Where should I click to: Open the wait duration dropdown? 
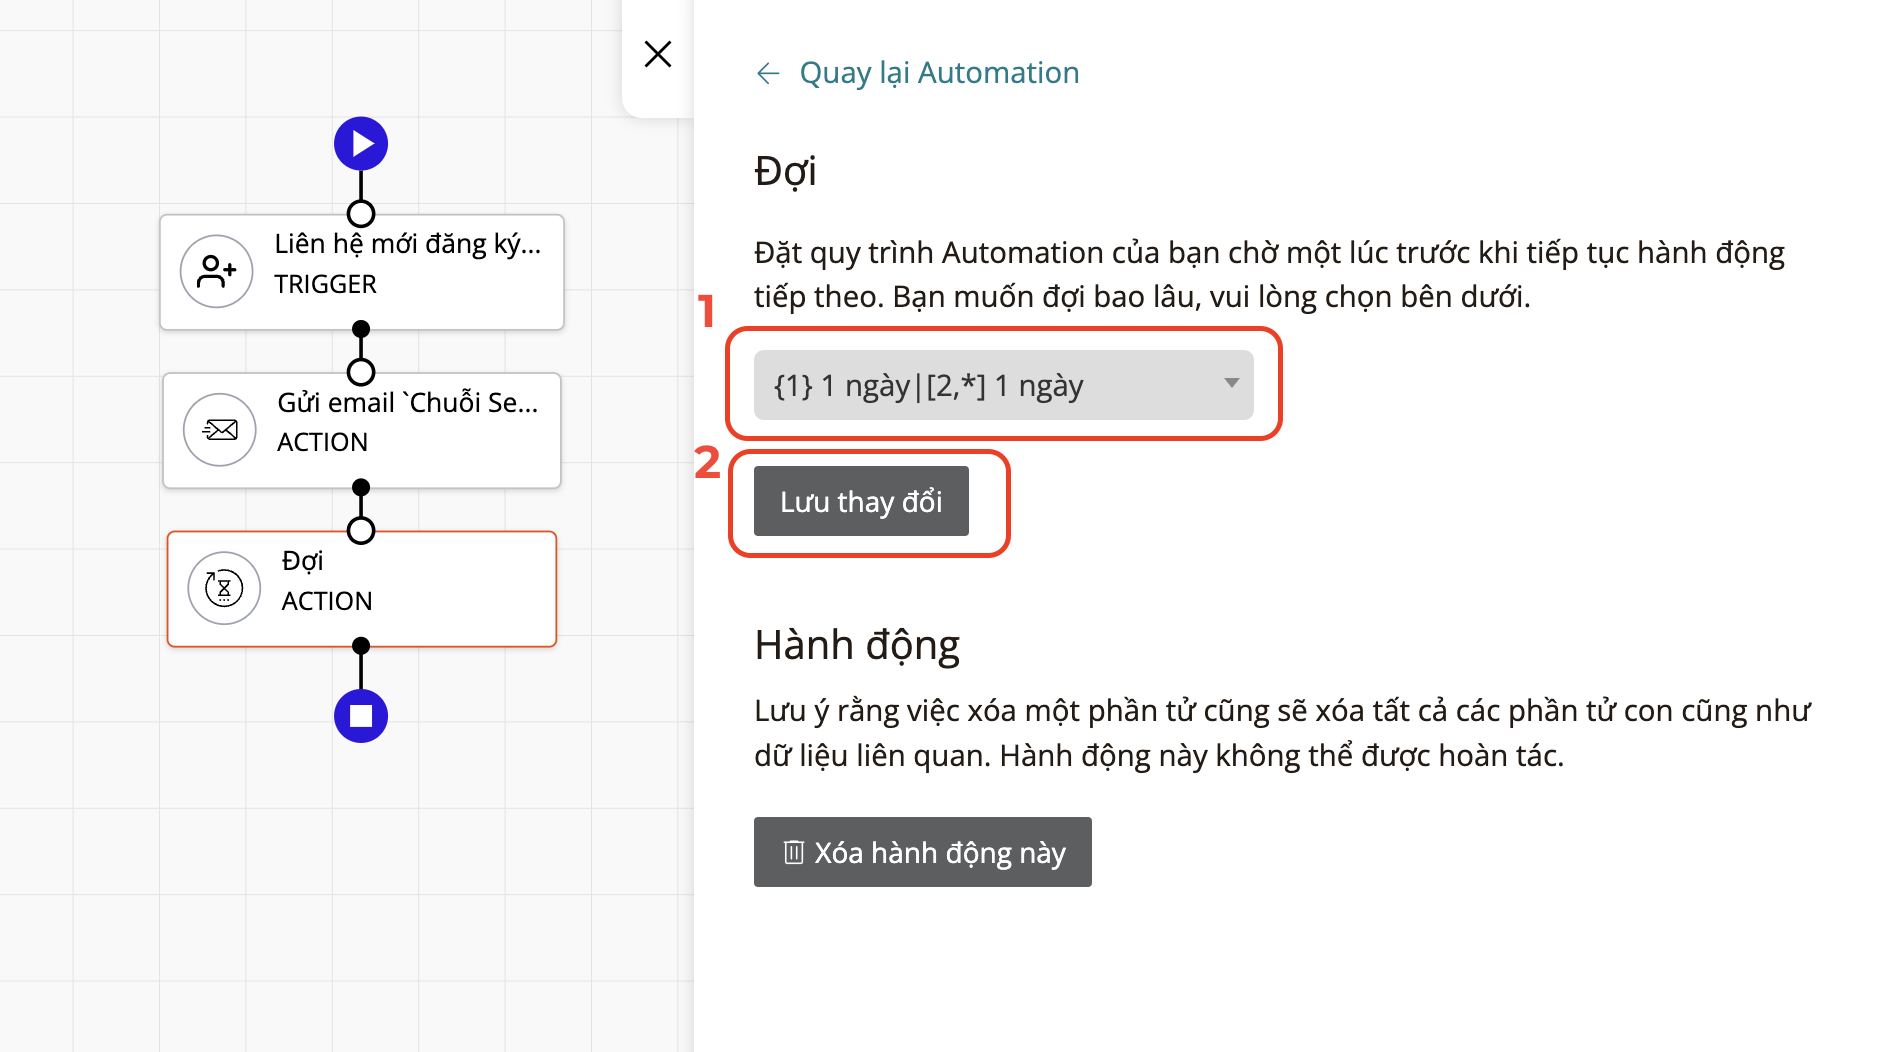(x=1002, y=385)
